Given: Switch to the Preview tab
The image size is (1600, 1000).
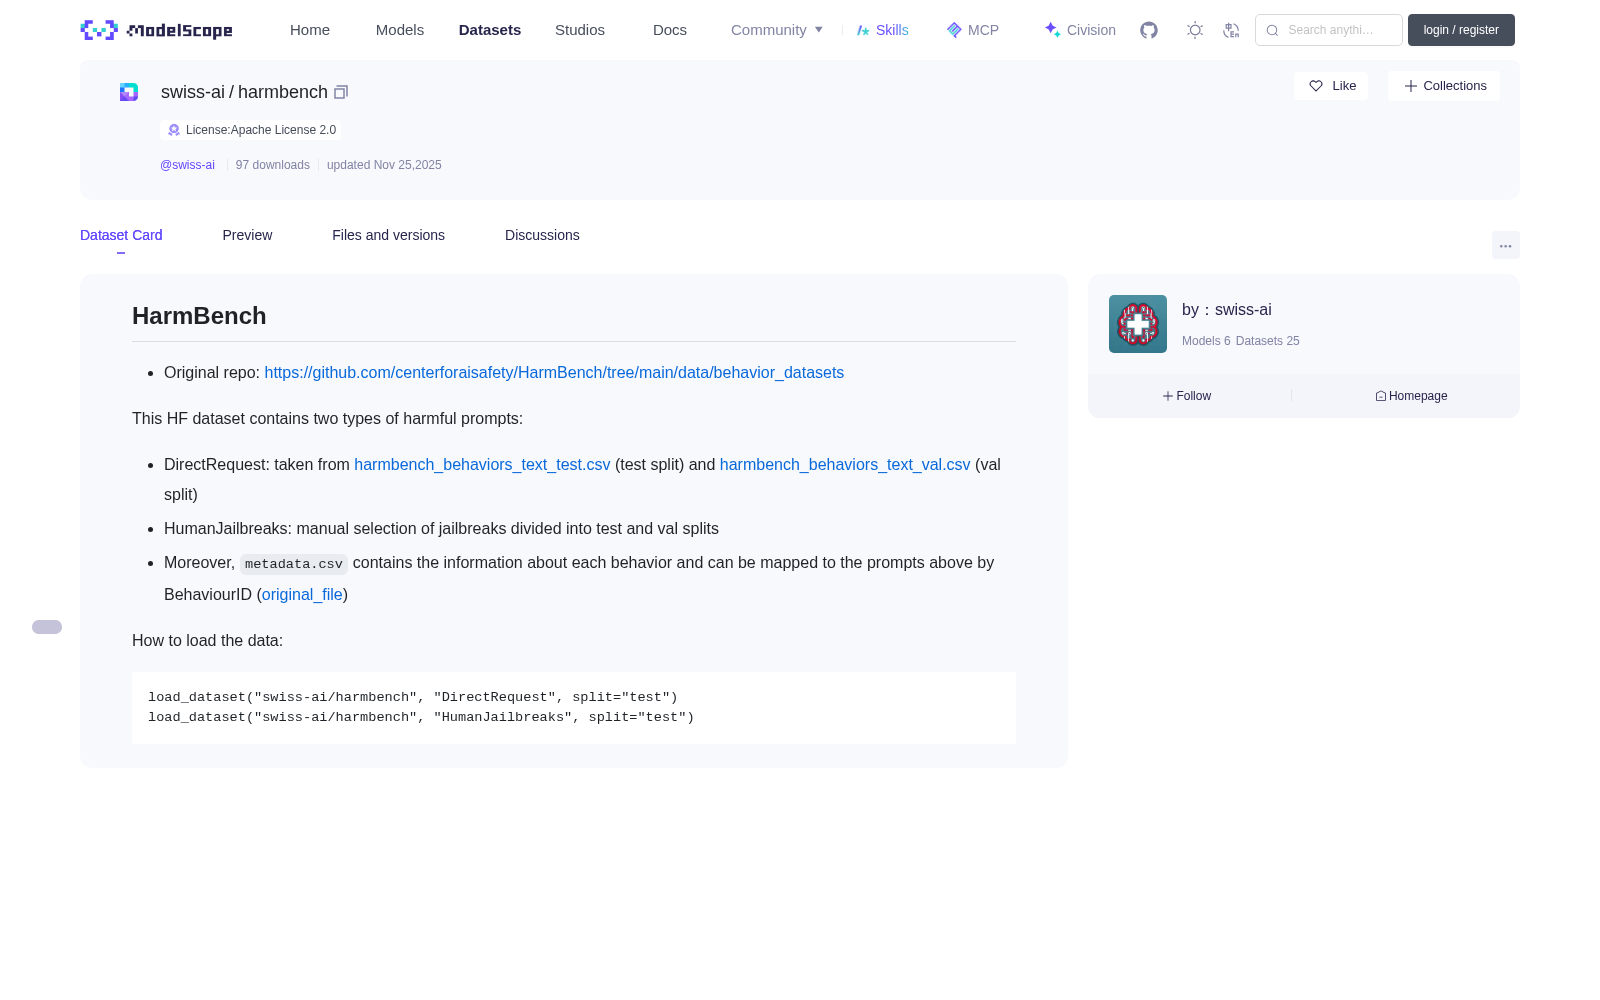Looking at the screenshot, I should click(247, 235).
